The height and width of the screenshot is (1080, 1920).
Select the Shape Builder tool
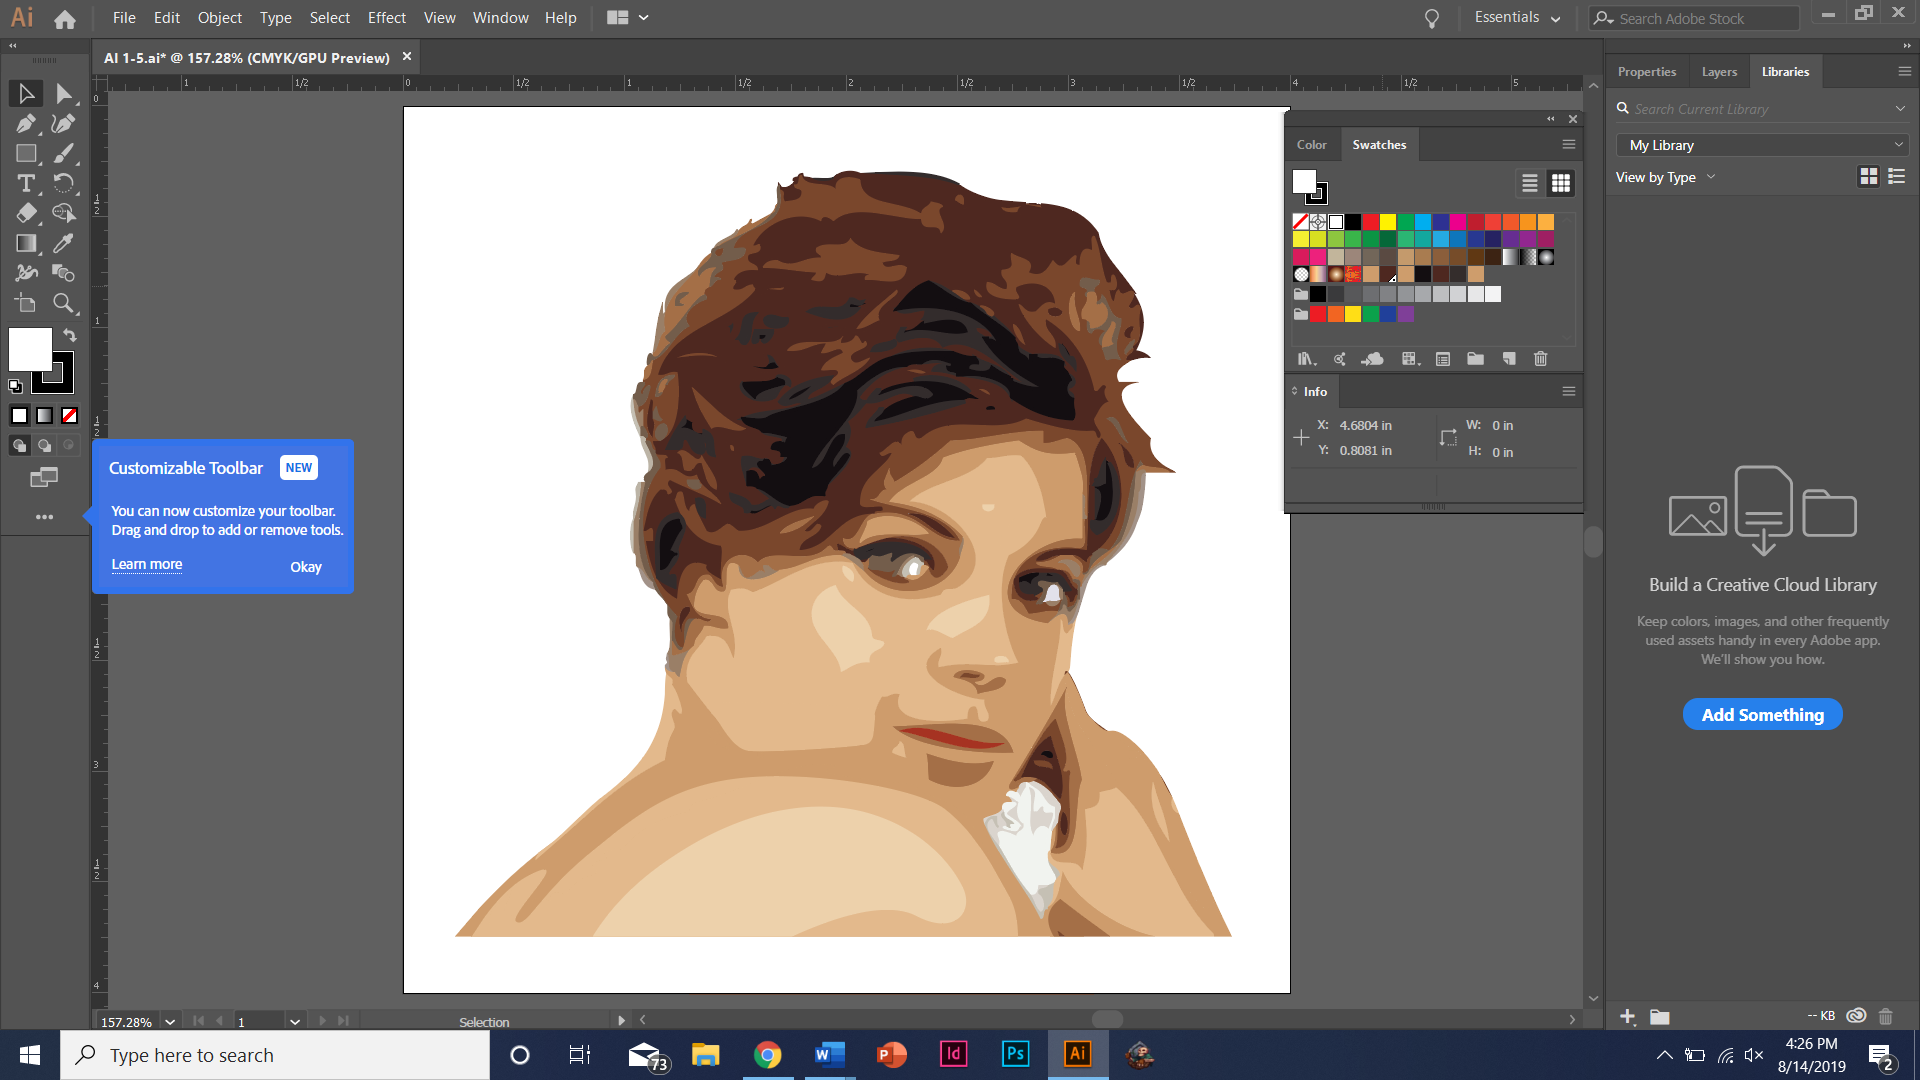point(63,213)
